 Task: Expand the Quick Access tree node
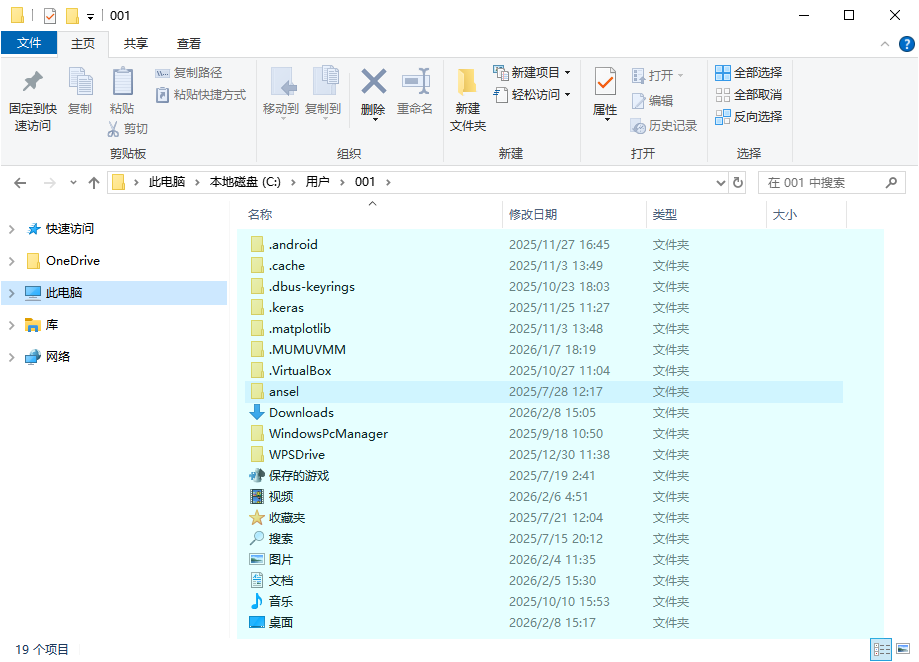(12, 229)
